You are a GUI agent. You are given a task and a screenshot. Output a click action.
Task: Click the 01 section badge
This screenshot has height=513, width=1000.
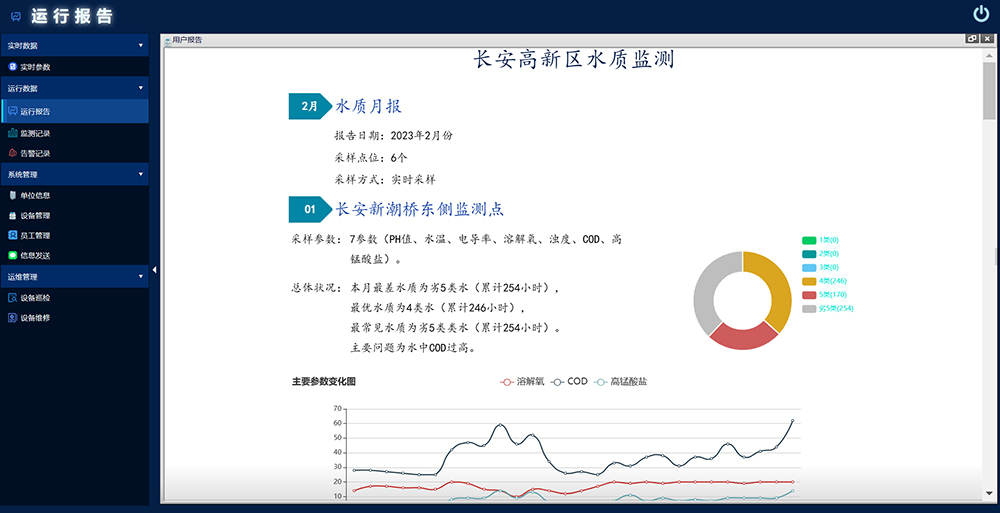(310, 209)
